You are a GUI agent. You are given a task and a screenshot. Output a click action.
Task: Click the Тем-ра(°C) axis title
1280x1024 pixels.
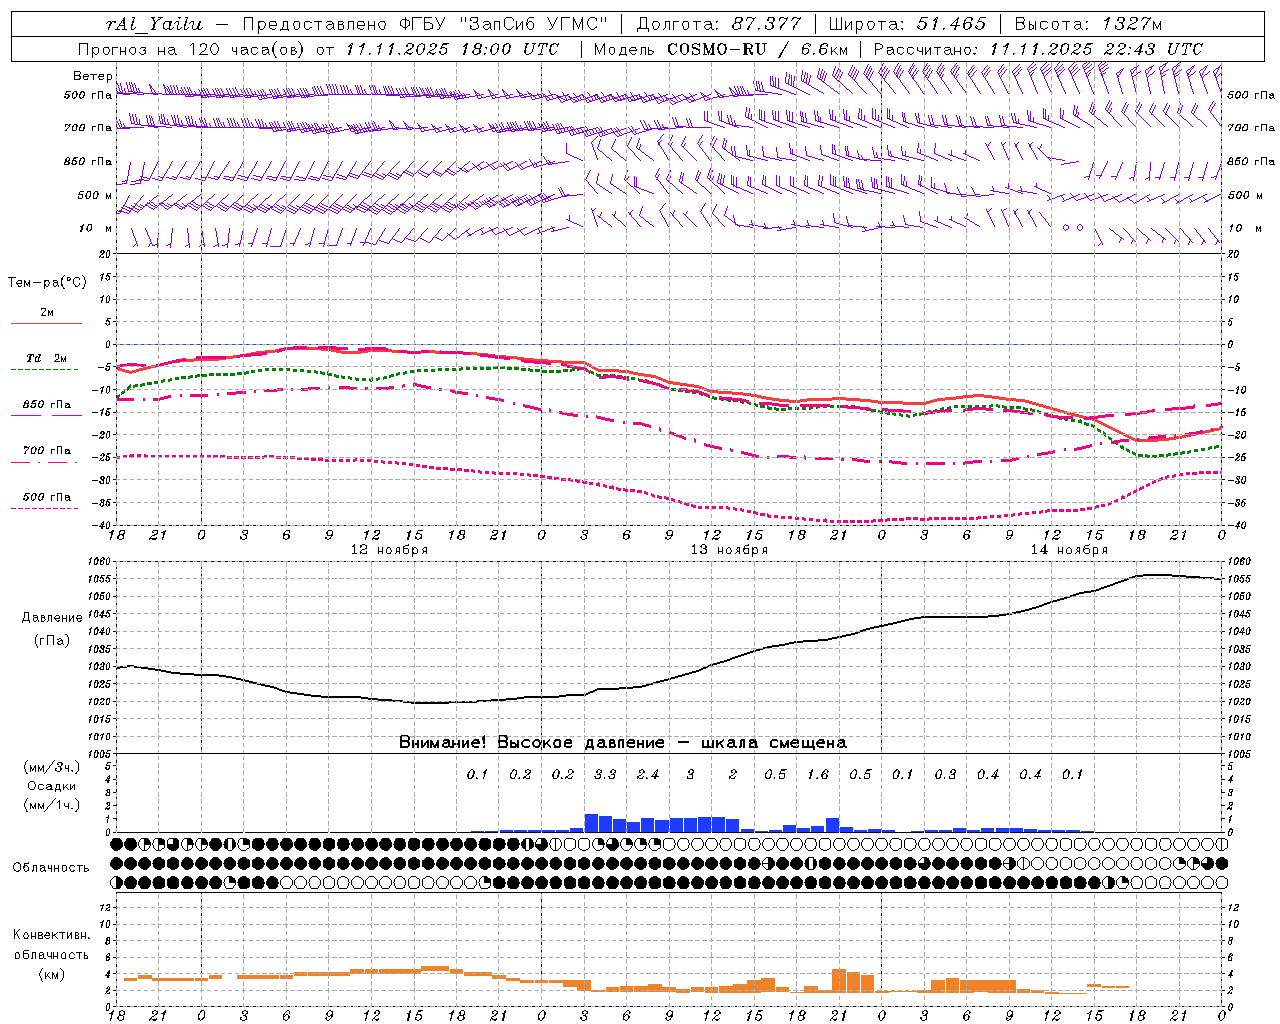(47, 283)
